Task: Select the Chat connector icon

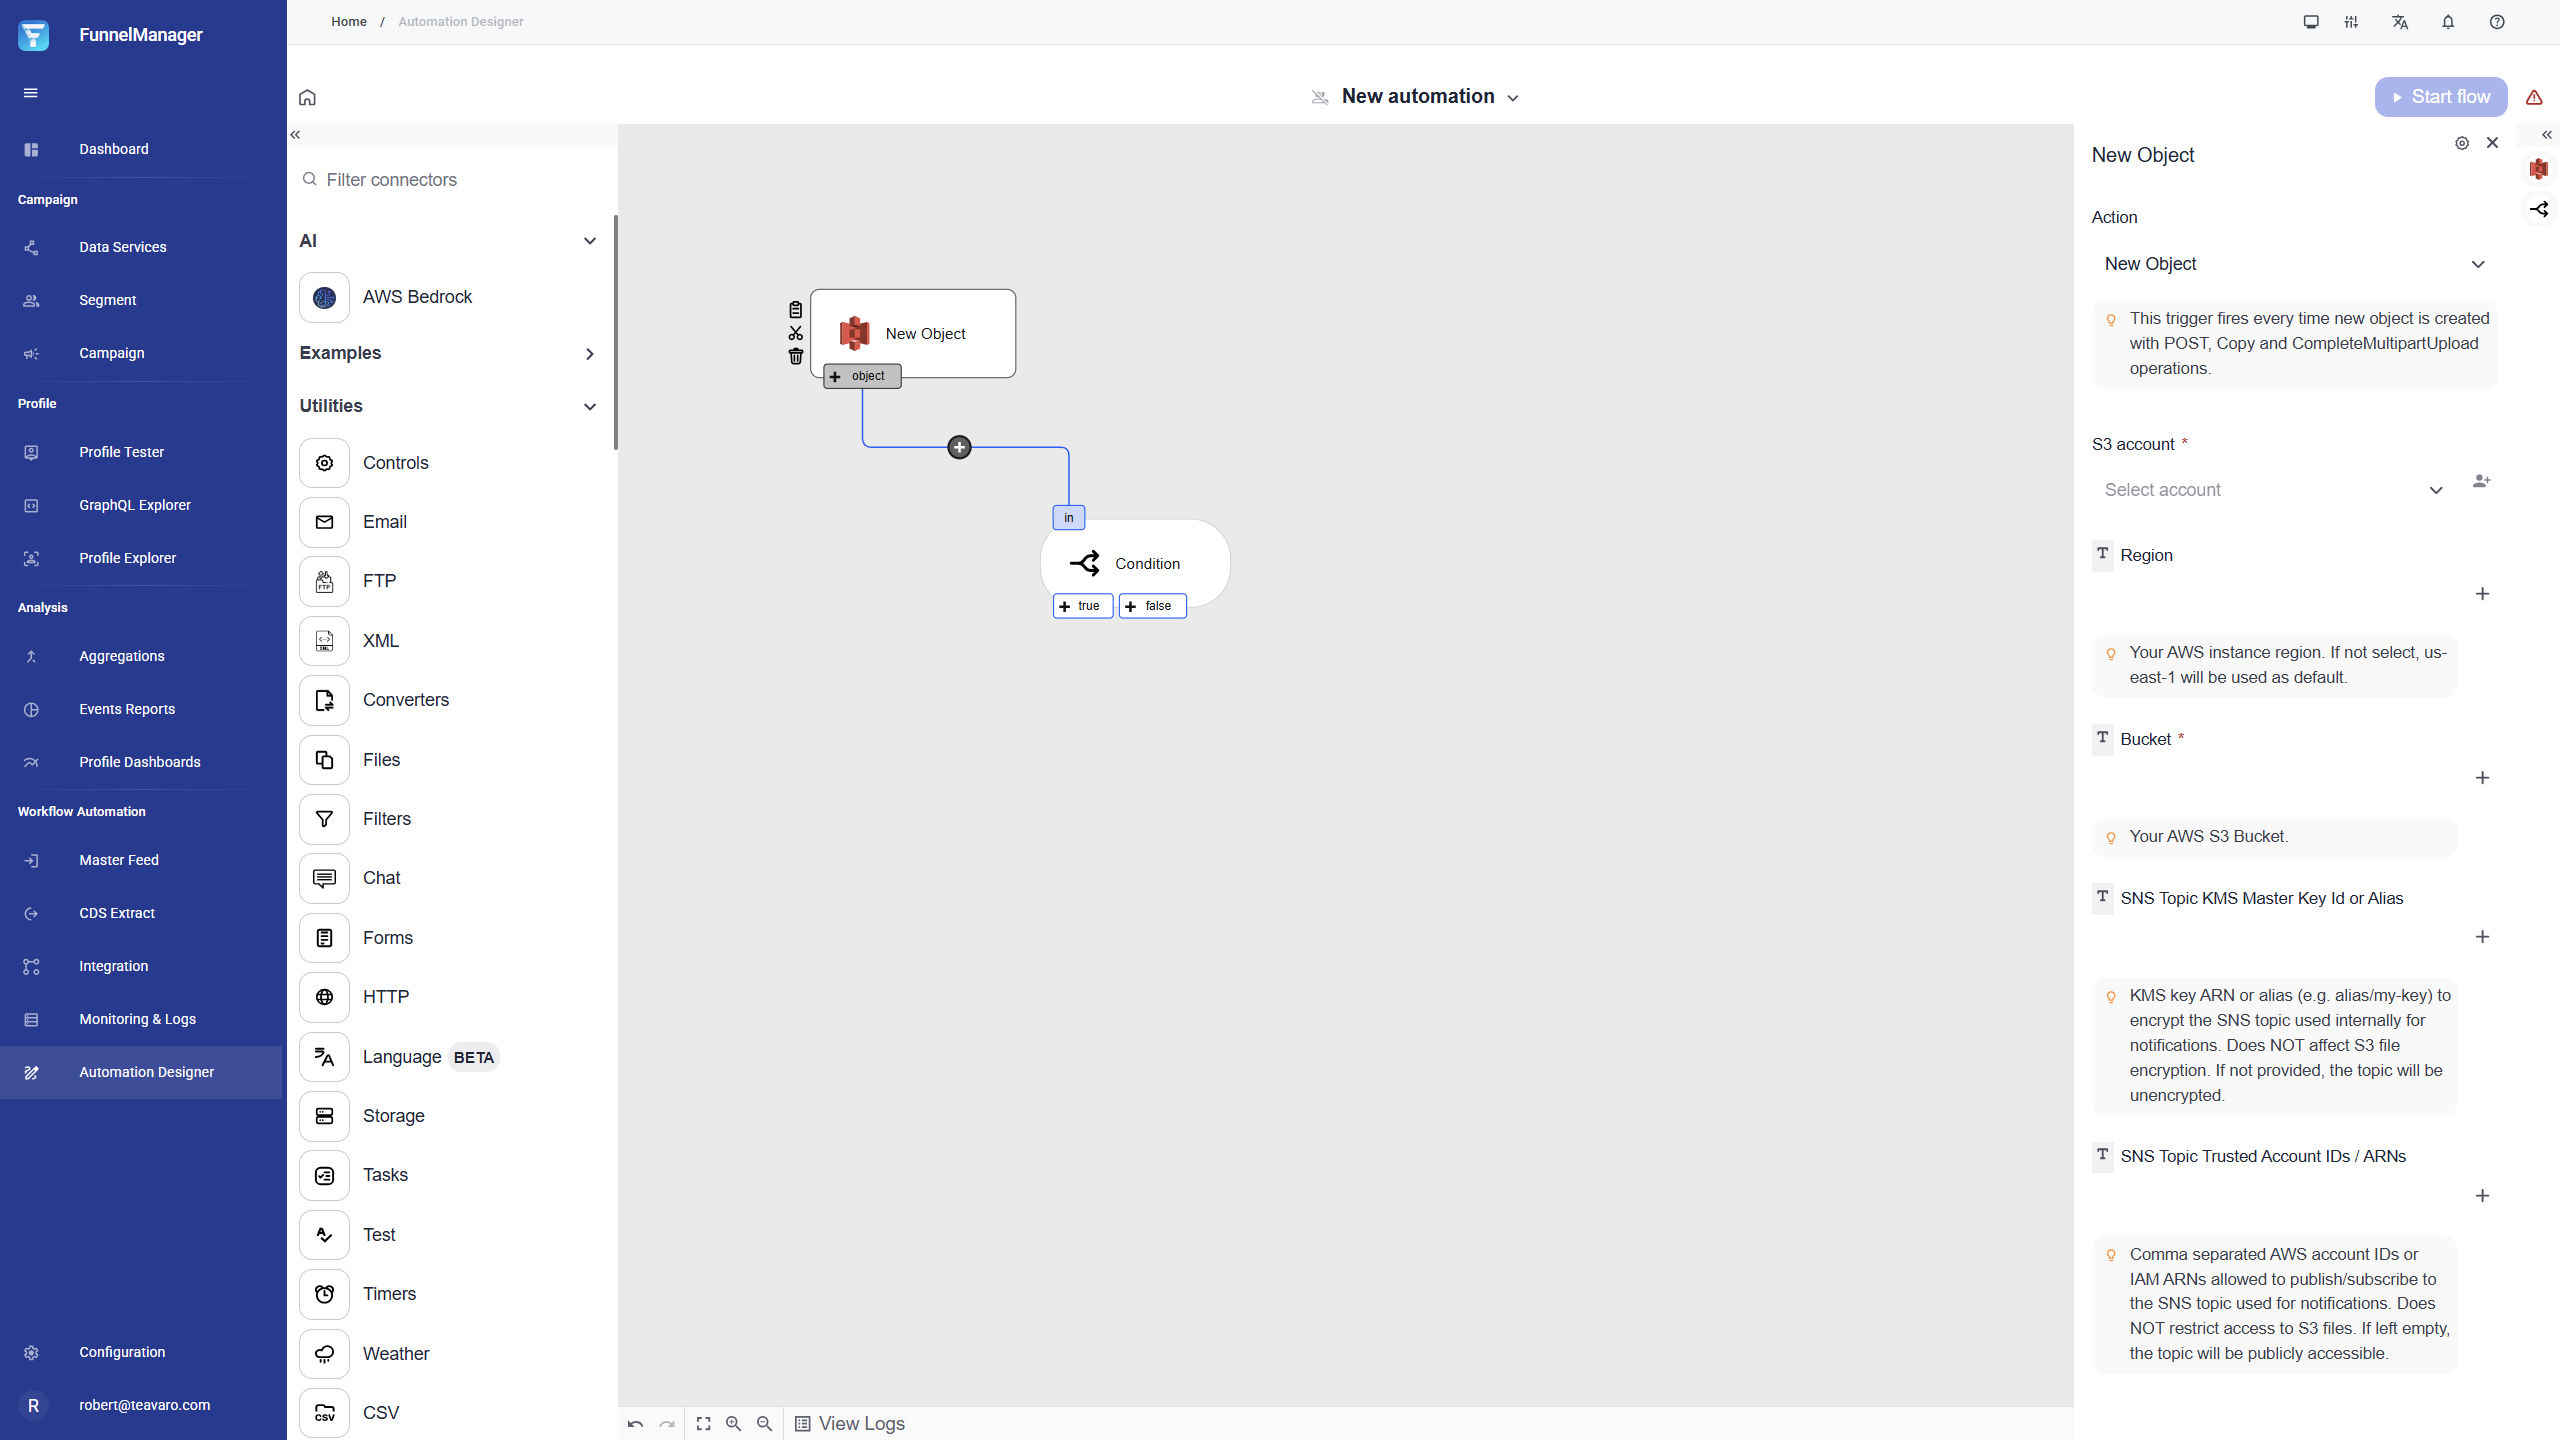Action: (324, 878)
